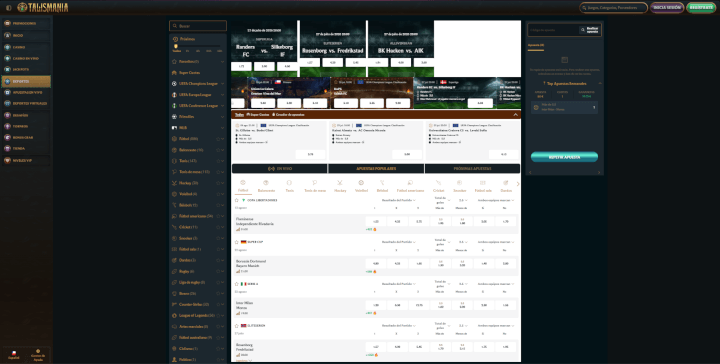Favorite Tenis in the sports list
Image resolution: width=720 pixels, height=364 pixels.
pos(218,161)
